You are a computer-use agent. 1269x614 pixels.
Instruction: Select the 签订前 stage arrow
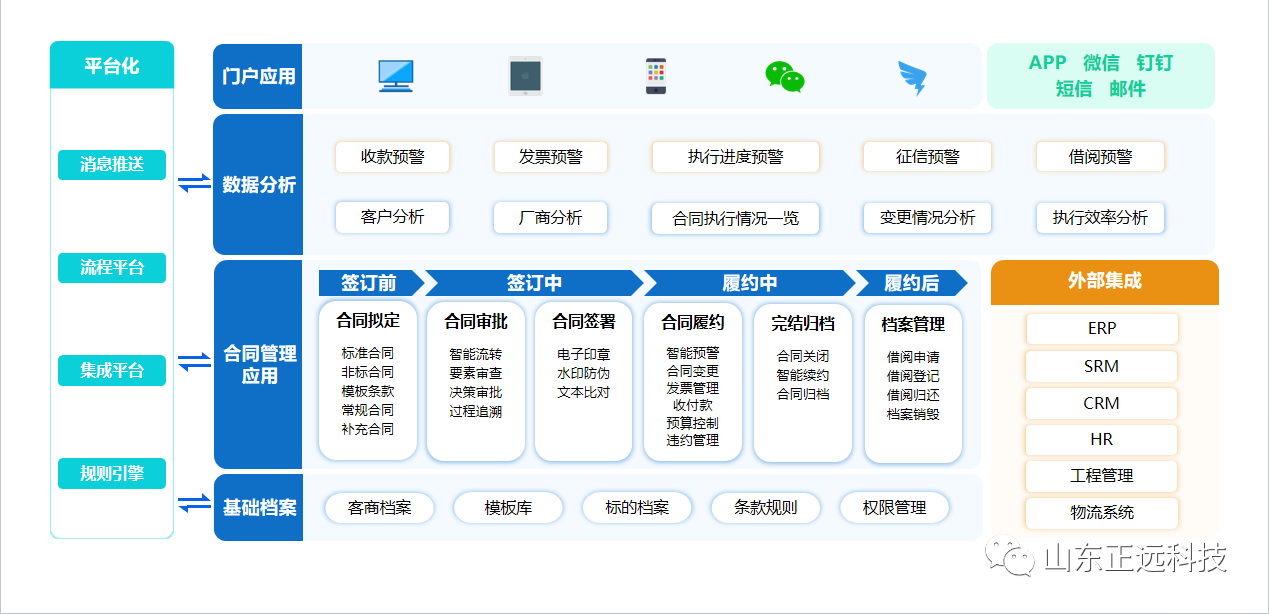(369, 283)
